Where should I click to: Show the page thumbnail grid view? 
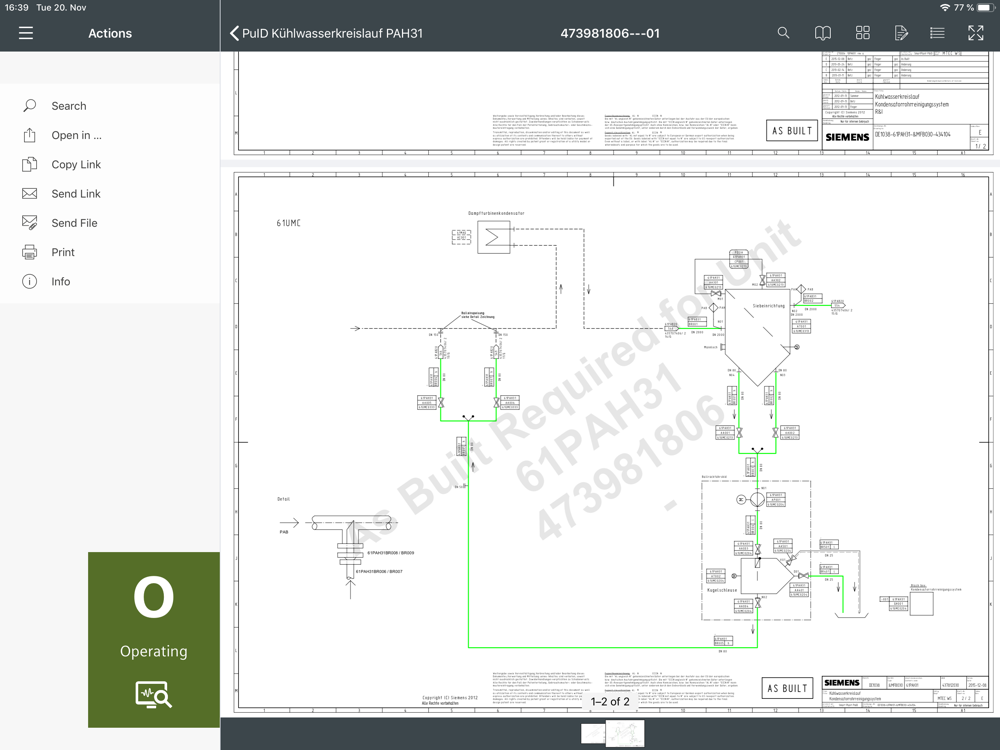click(862, 33)
